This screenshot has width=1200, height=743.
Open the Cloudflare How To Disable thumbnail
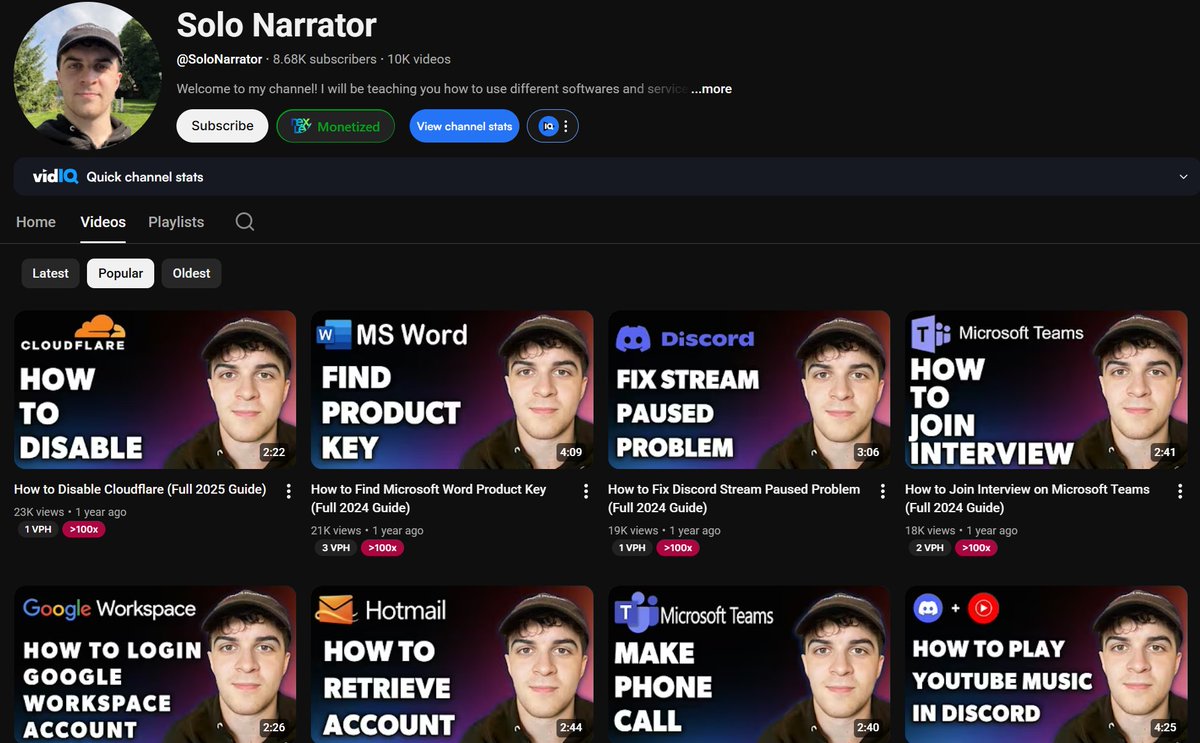(x=155, y=389)
